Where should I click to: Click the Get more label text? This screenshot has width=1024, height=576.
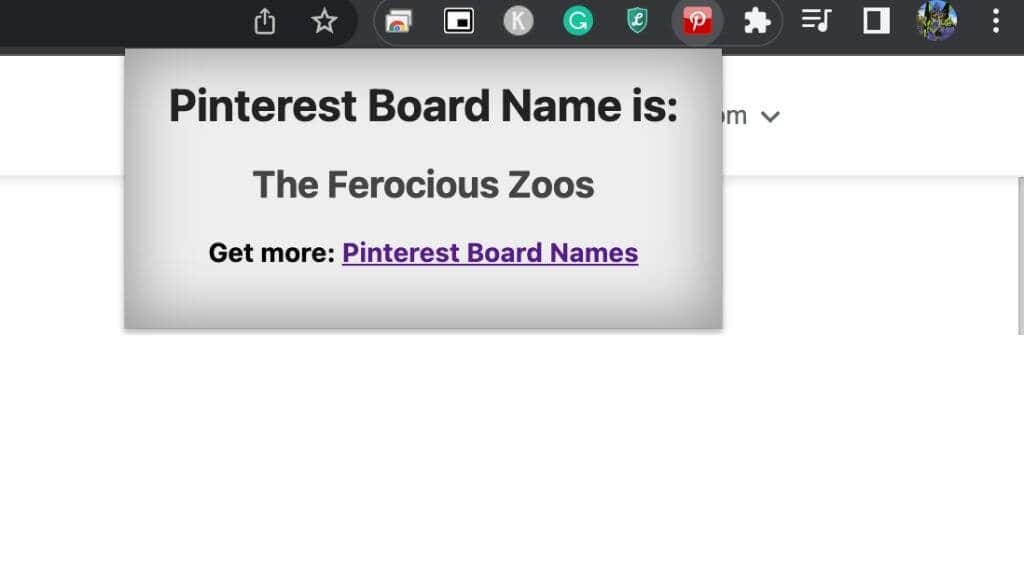click(x=271, y=253)
